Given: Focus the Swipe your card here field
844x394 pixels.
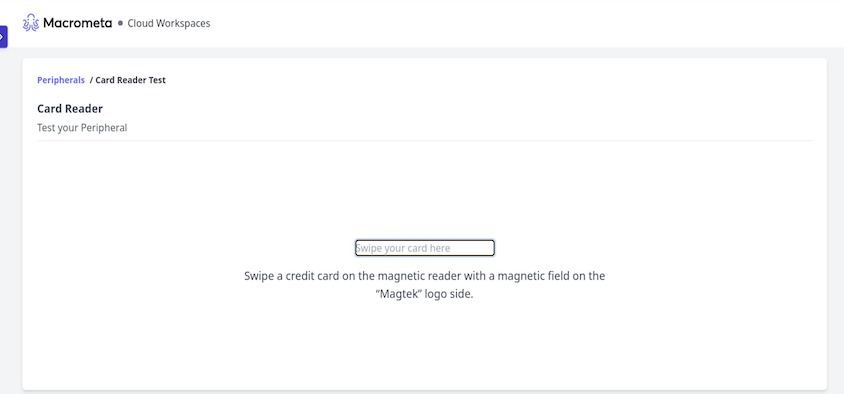Looking at the screenshot, I should [x=425, y=248].
